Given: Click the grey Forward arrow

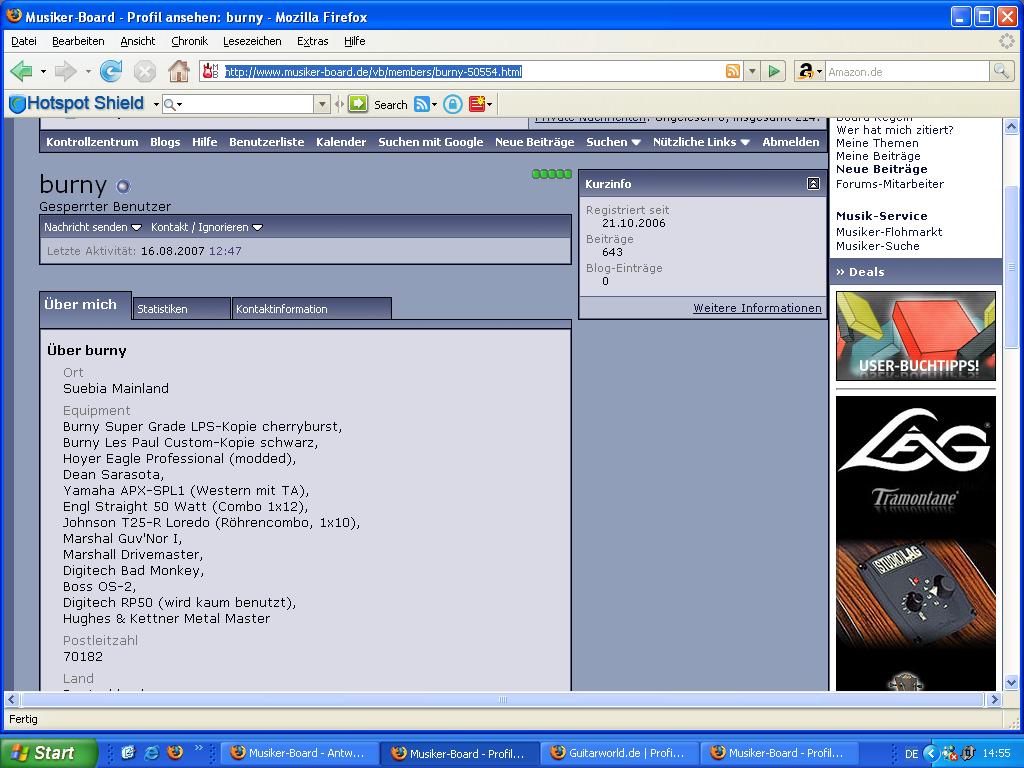Looking at the screenshot, I should [65, 71].
